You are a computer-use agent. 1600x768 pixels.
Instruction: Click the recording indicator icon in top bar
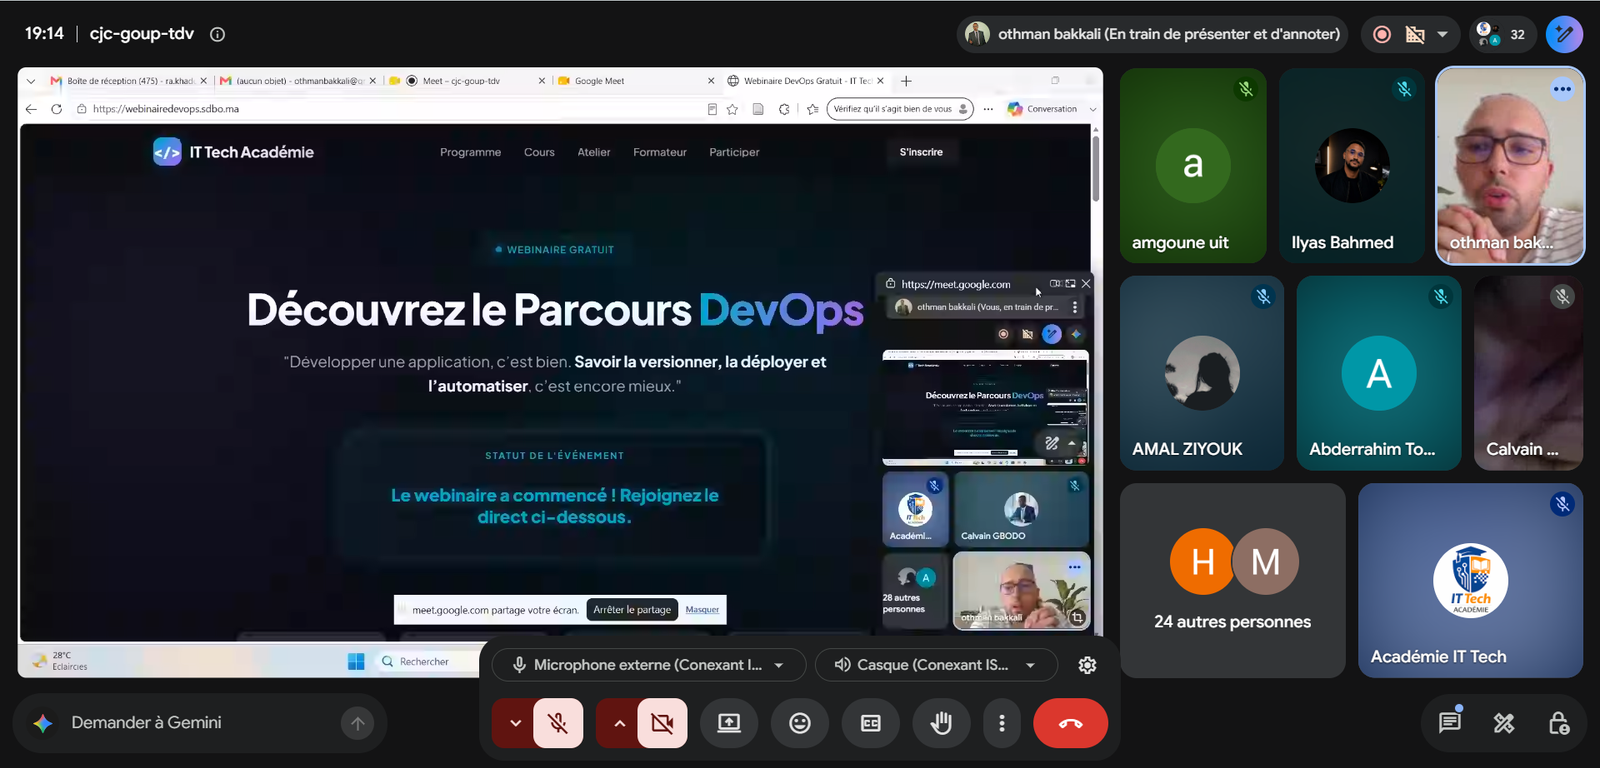pos(1382,34)
